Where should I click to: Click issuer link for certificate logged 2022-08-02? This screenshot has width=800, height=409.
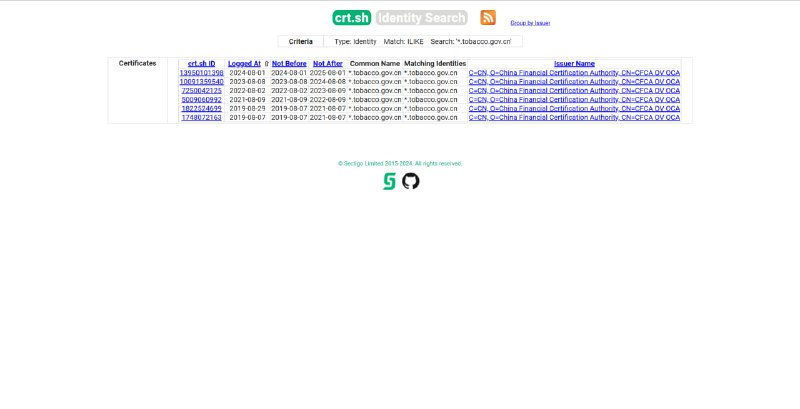pos(574,91)
